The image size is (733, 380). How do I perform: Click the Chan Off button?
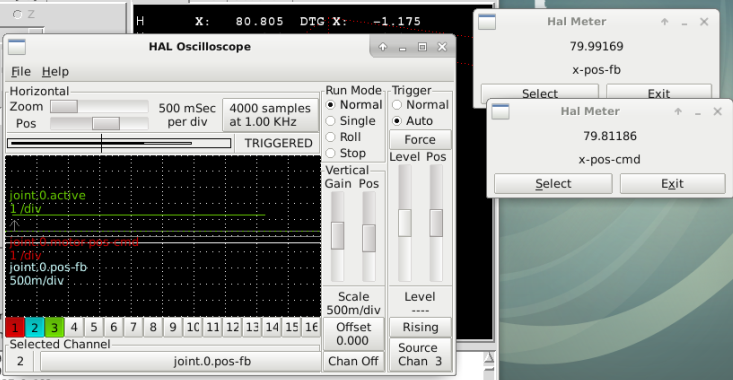click(353, 361)
